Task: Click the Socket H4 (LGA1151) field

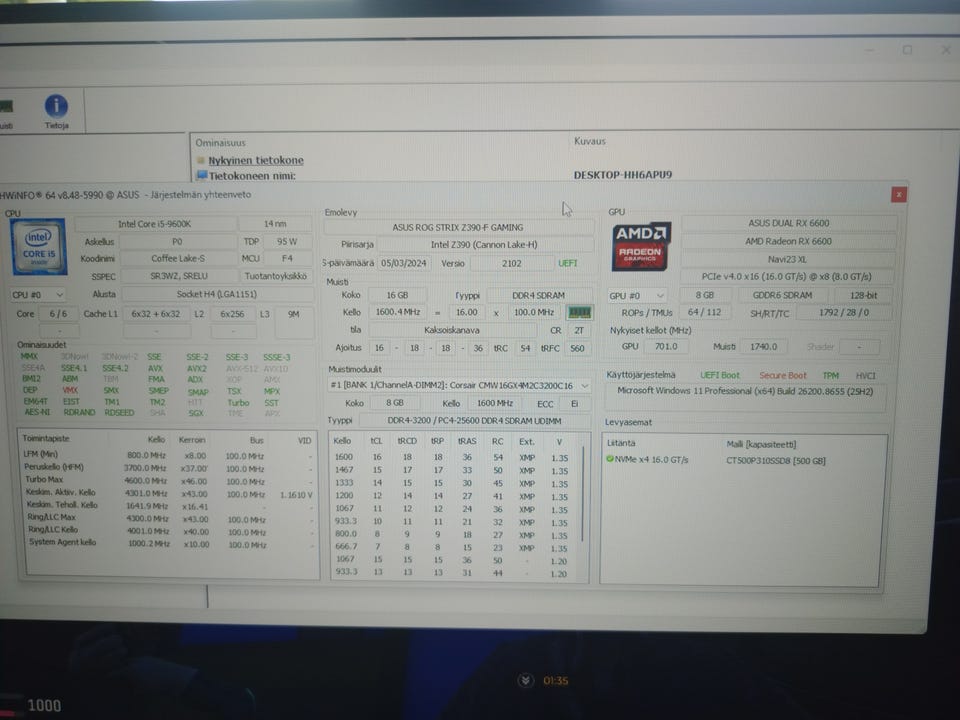Action: coord(217,294)
